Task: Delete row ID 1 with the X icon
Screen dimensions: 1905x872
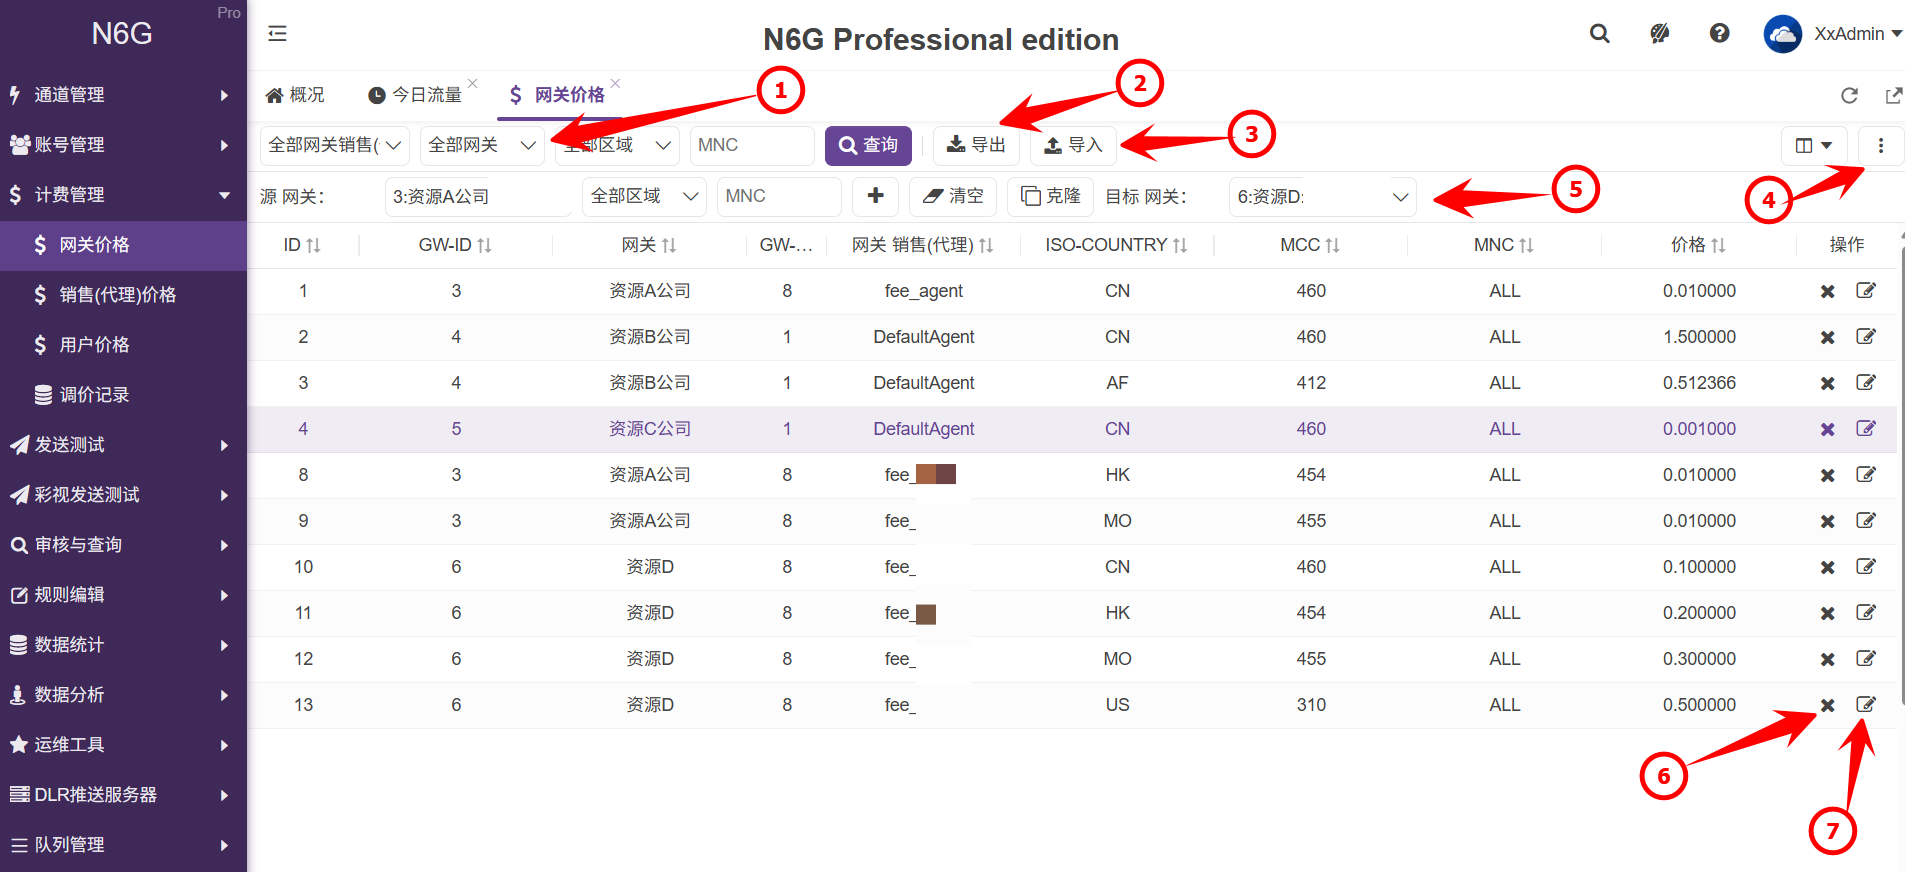Action: click(1827, 291)
